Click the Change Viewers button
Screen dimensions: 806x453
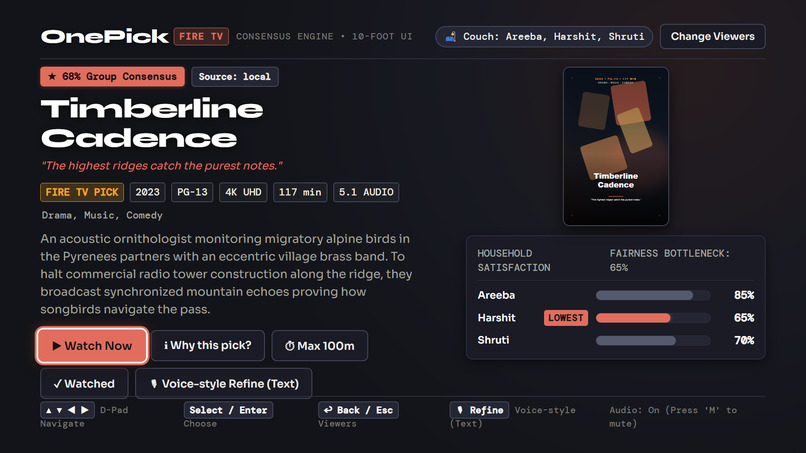coord(712,37)
